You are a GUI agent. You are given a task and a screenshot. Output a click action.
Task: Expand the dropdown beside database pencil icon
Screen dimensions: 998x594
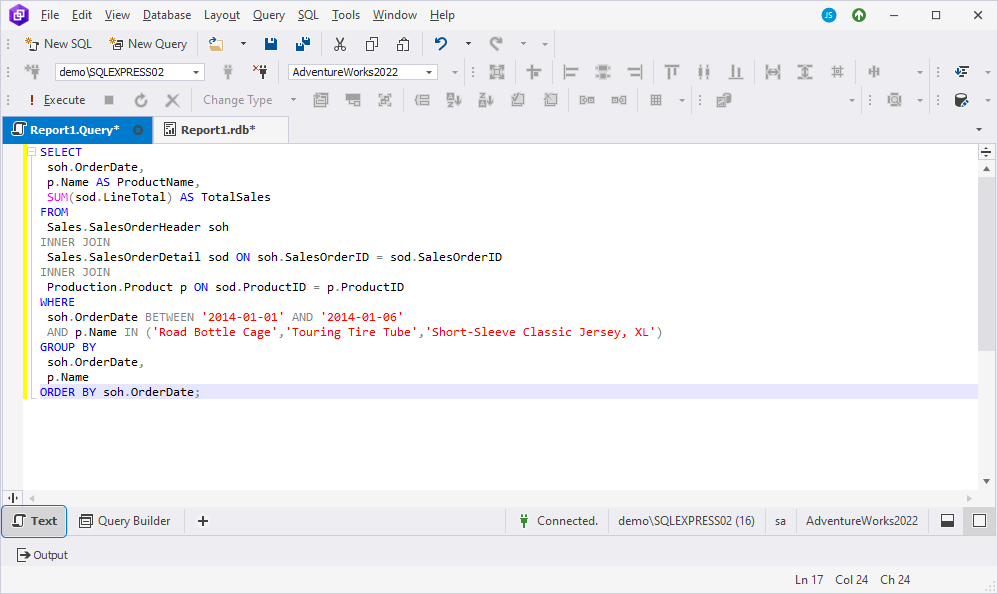coord(988,100)
